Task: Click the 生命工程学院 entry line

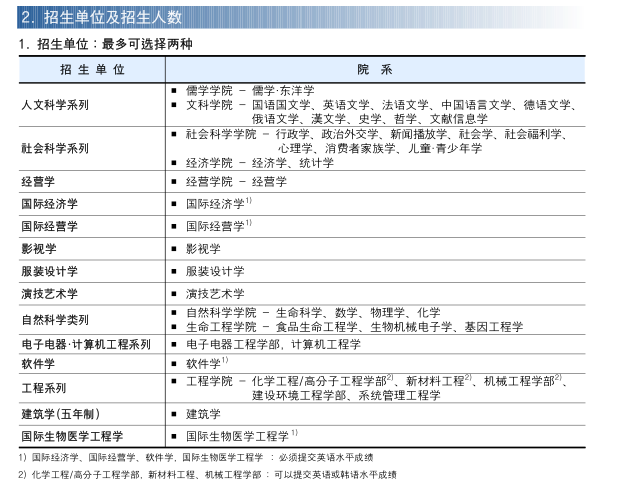Action: tap(354, 327)
